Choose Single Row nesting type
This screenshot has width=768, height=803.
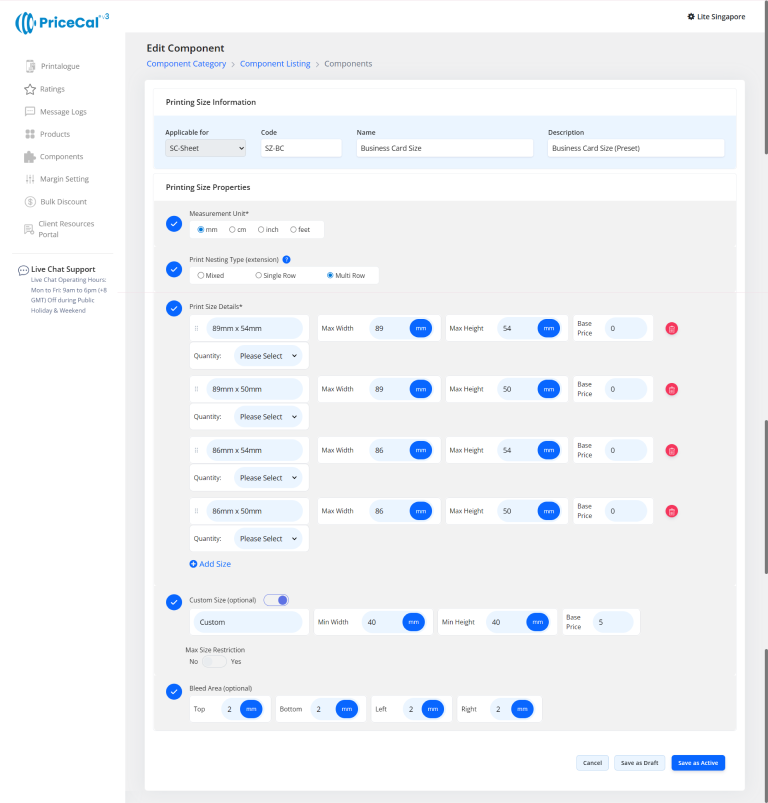[258, 275]
